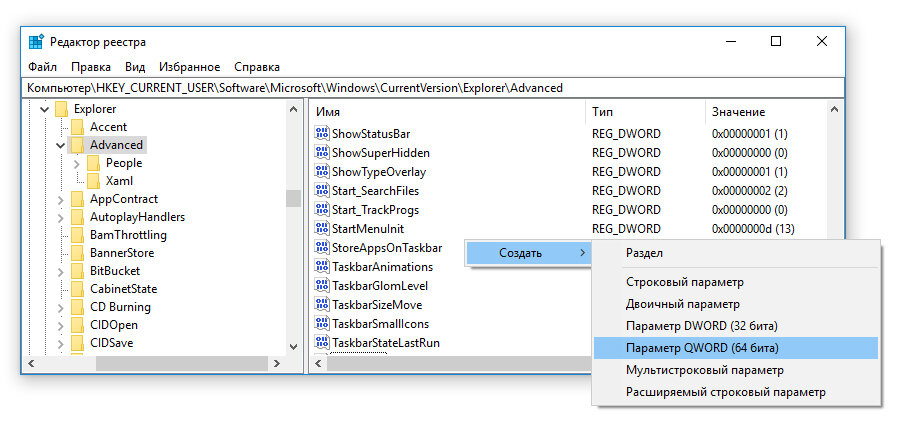Click the AutoplayHandlers folder icon
Screen dimensions: 906x436
[77, 217]
